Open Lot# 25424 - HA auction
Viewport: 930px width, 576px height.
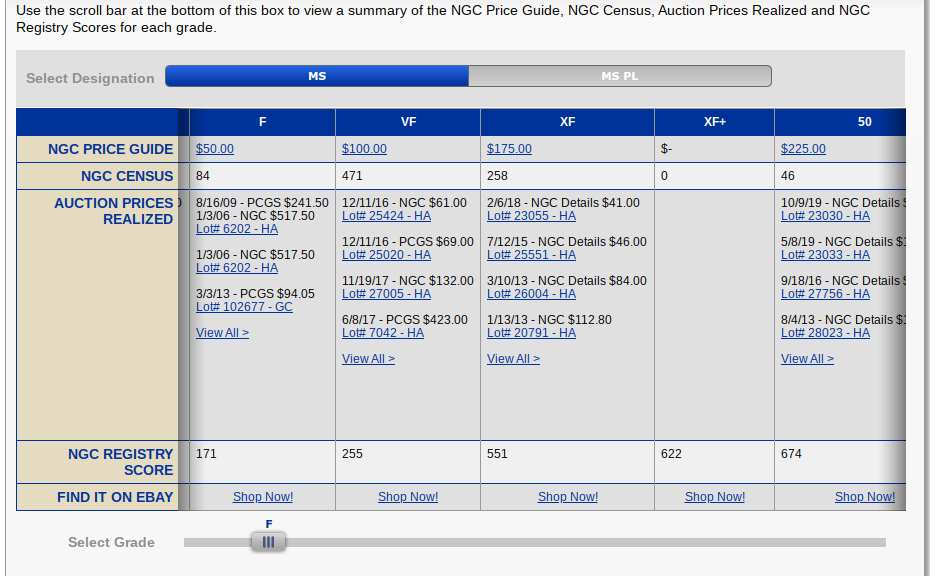click(386, 216)
